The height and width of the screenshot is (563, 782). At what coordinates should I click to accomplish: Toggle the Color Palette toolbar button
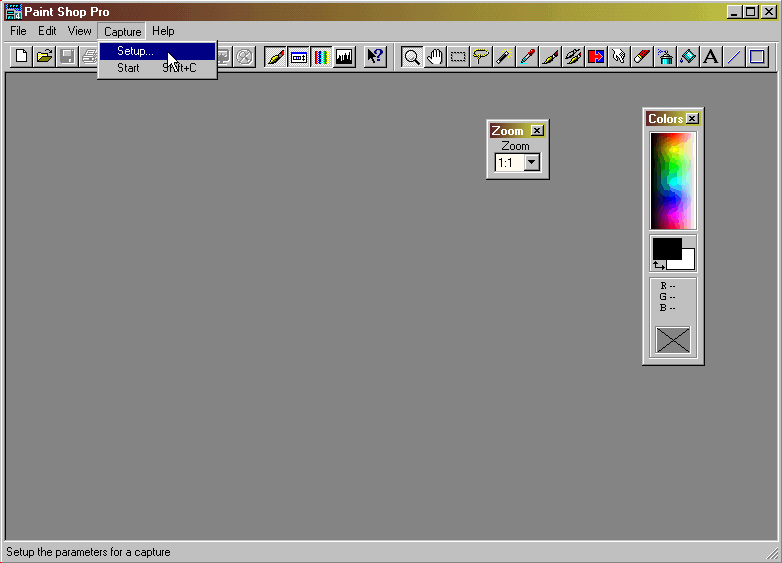coord(321,57)
